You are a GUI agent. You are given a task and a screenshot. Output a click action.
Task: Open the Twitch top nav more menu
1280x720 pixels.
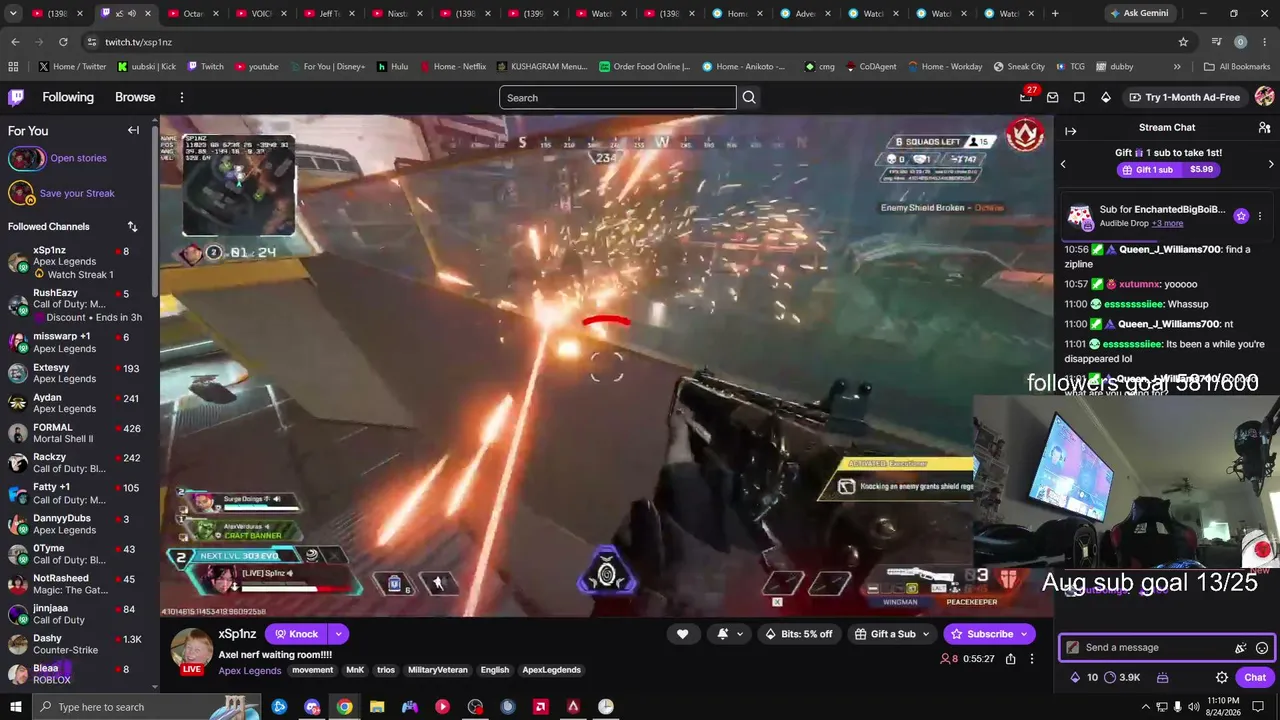182,97
